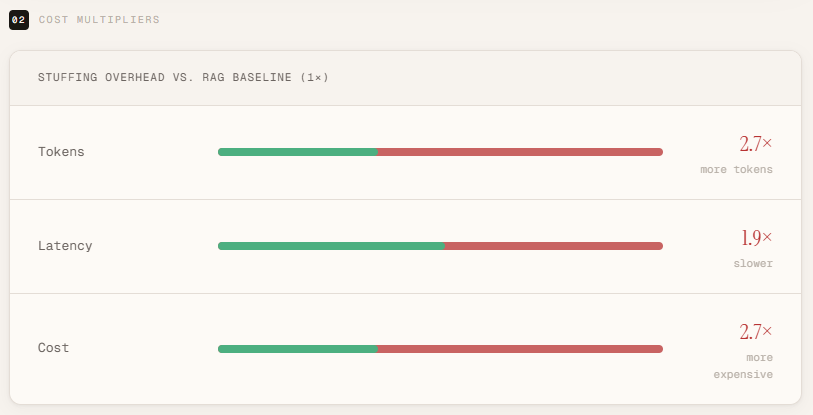Click the green segment of the Tokens bar
The width and height of the screenshot is (813, 415).
[x=297, y=152]
